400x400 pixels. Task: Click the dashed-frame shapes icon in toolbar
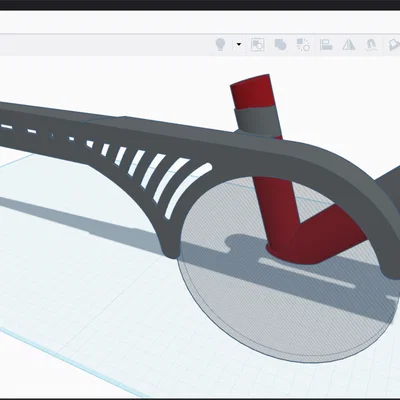coord(258,44)
